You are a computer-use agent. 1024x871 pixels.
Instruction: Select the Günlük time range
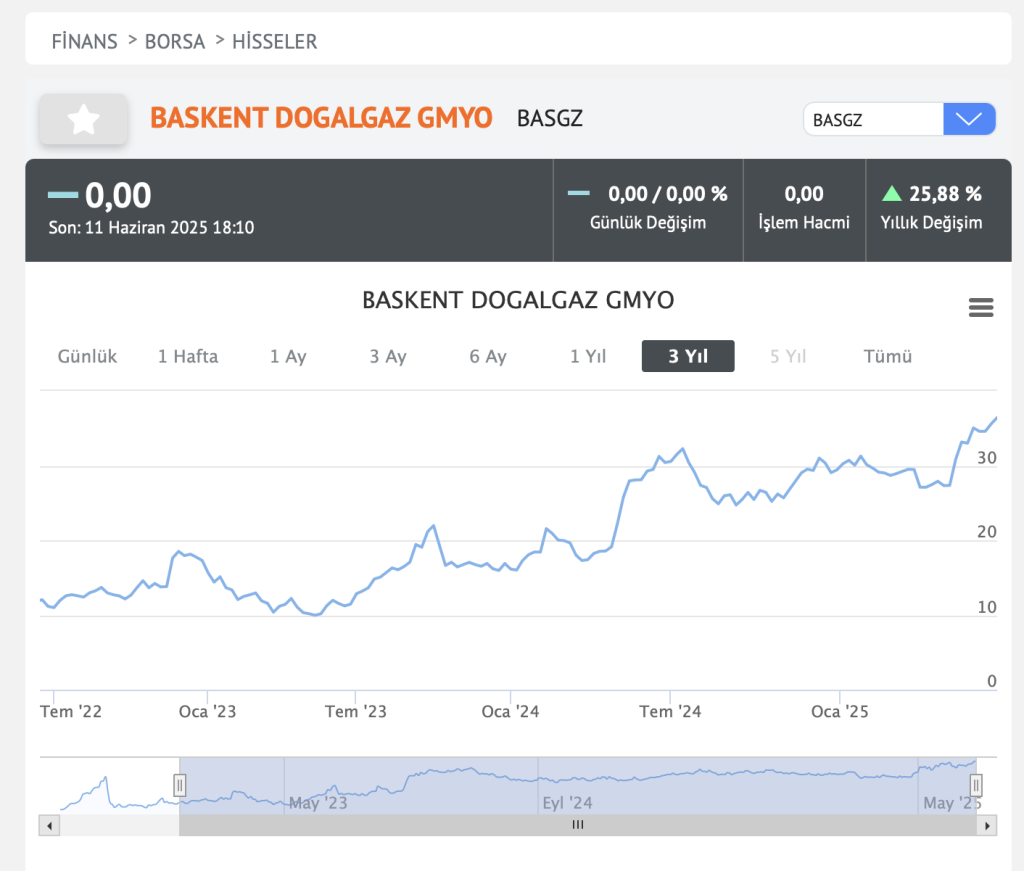(x=88, y=357)
